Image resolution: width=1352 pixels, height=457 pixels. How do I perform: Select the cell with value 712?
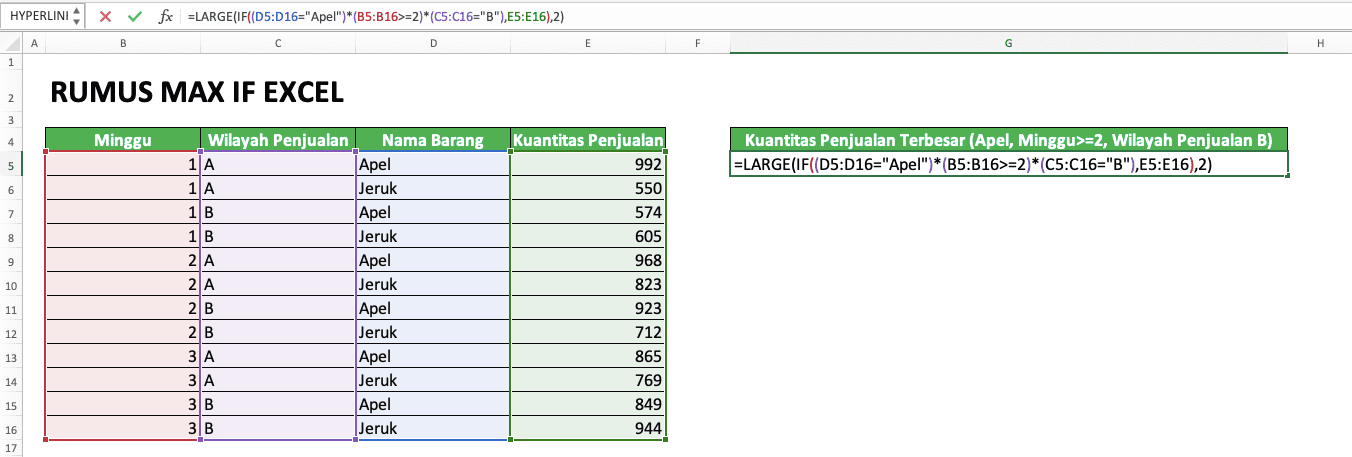coord(588,332)
